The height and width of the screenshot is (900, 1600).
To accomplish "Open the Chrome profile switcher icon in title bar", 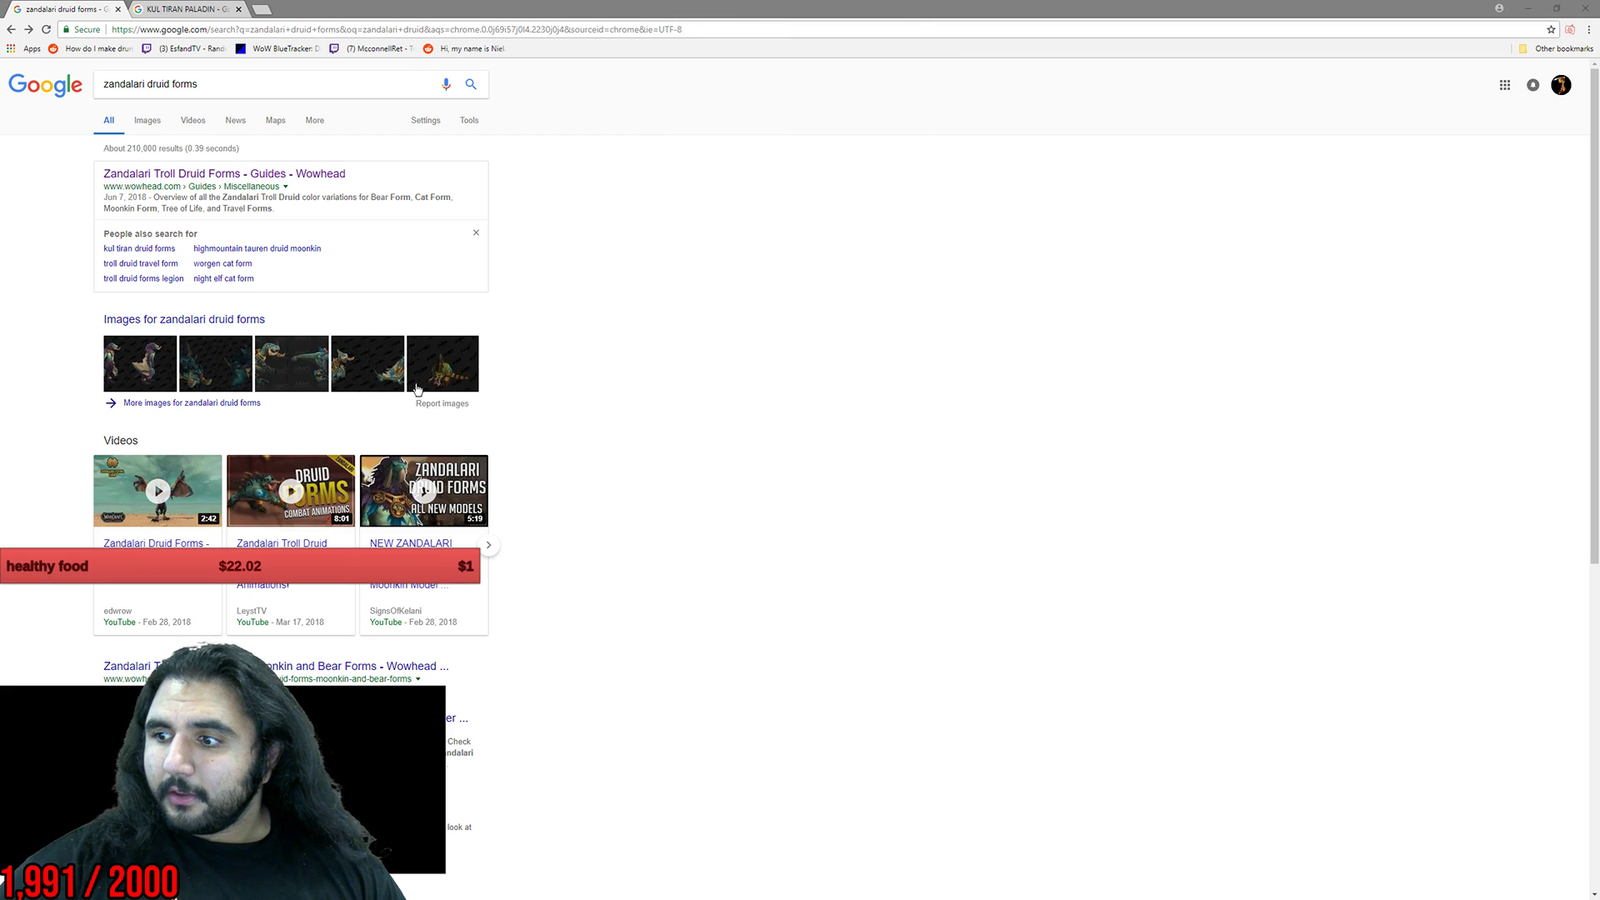I will point(1499,8).
